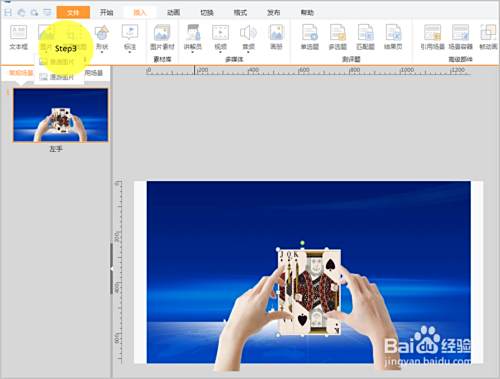Image resolution: width=500 pixels, height=379 pixels.
Task: Choose the lower item in picture dropdown list
Action: coord(59,77)
